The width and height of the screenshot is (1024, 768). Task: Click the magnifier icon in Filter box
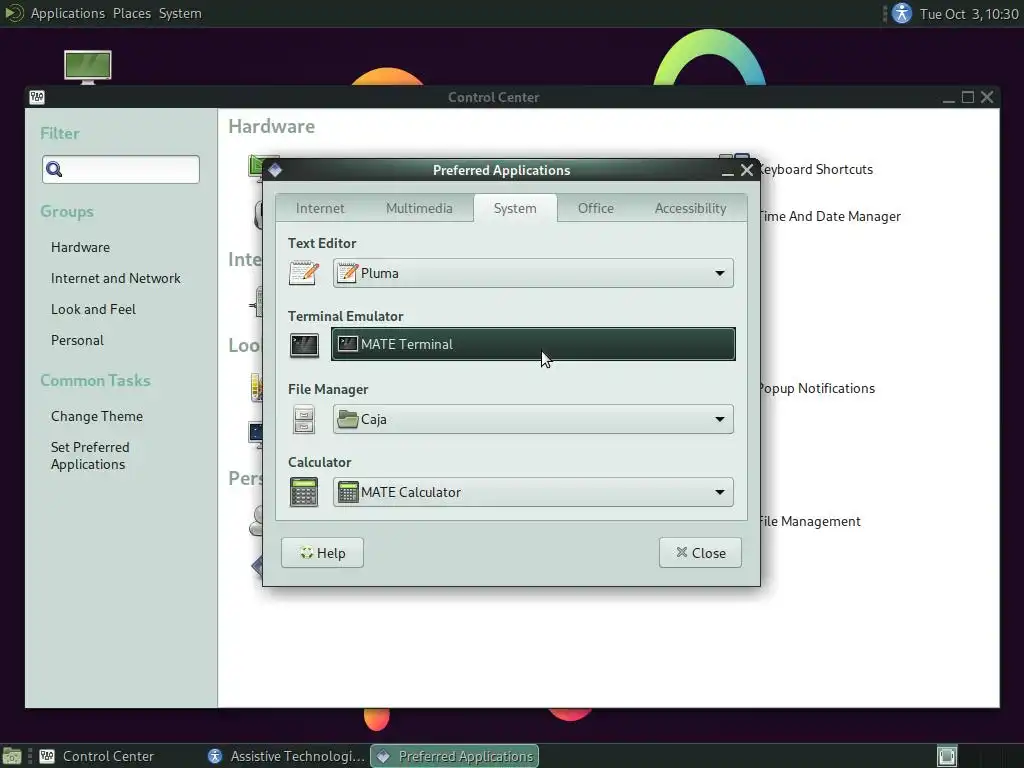[54, 170]
